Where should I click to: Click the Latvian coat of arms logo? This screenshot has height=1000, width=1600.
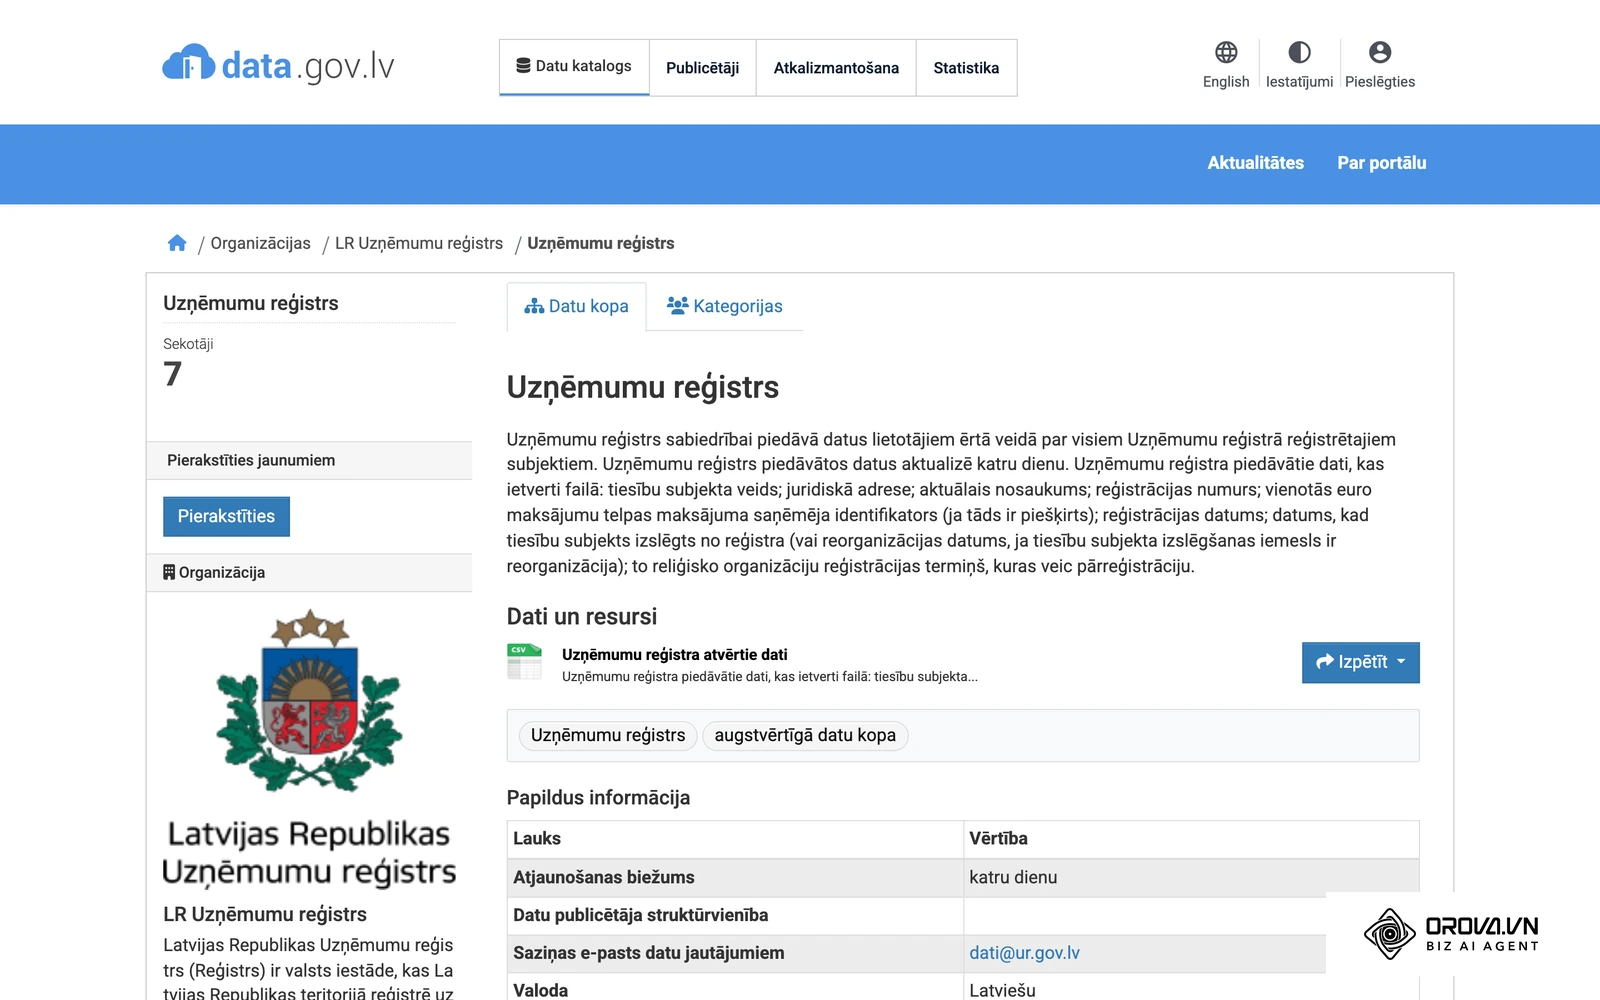(x=309, y=700)
